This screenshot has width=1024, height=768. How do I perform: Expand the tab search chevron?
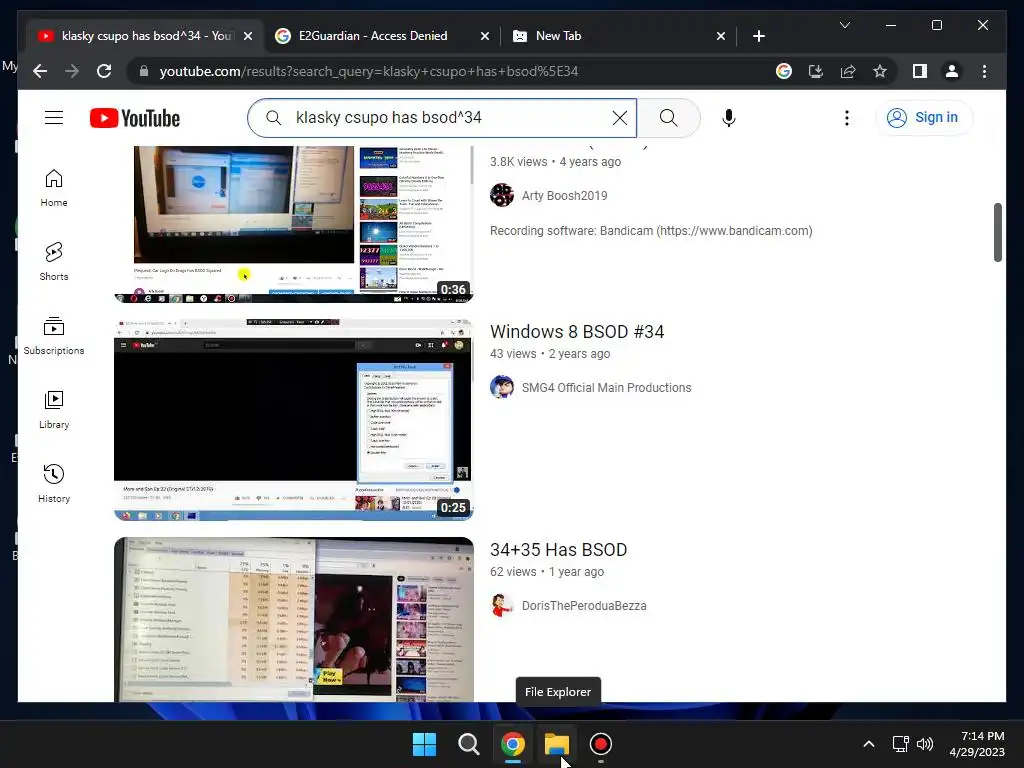click(x=844, y=25)
